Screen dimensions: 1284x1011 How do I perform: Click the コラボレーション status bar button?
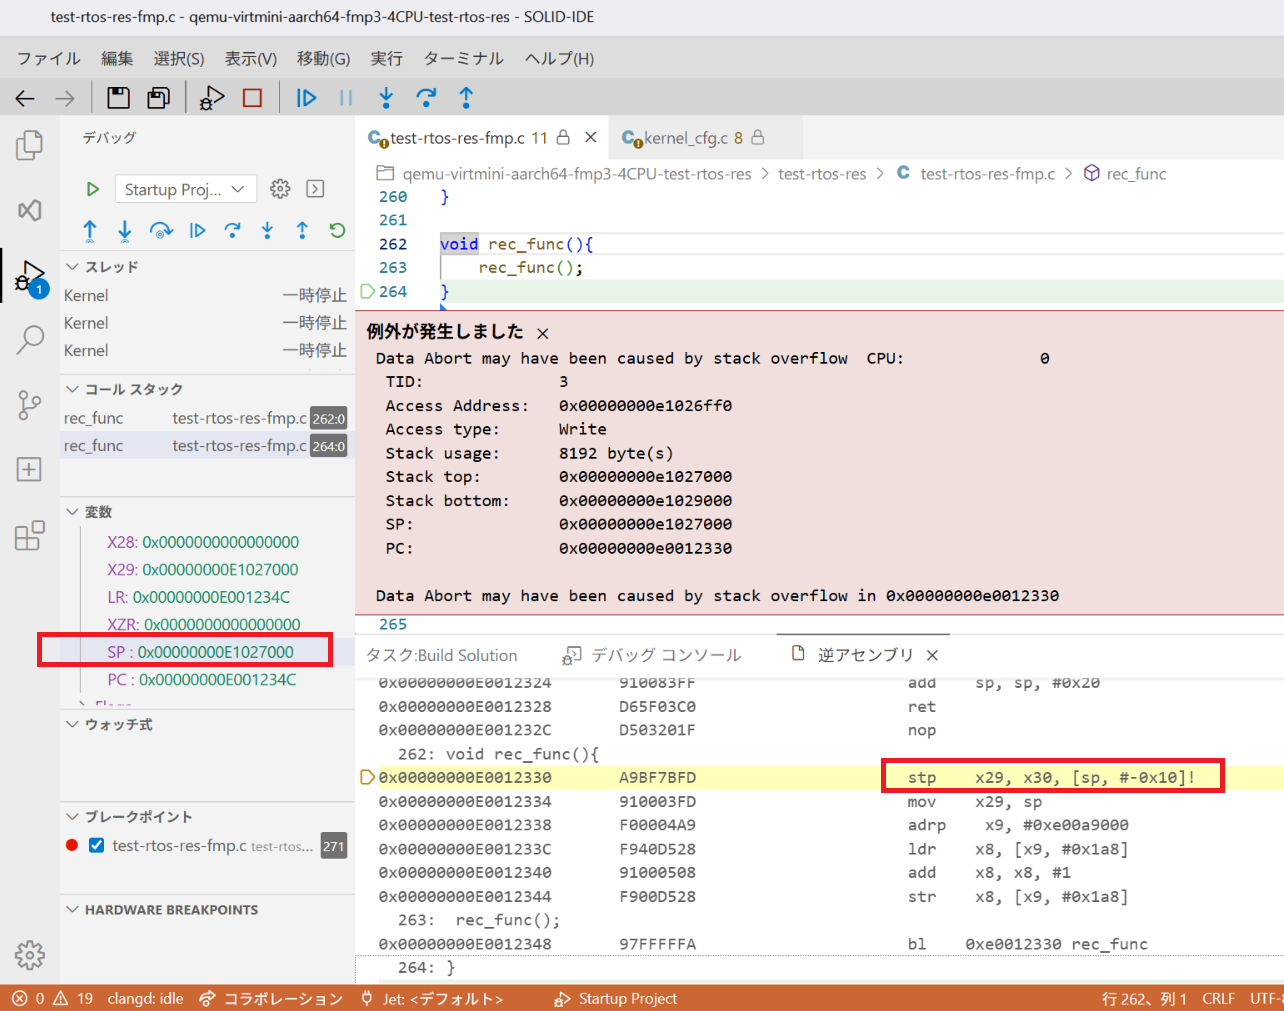[x=272, y=998]
